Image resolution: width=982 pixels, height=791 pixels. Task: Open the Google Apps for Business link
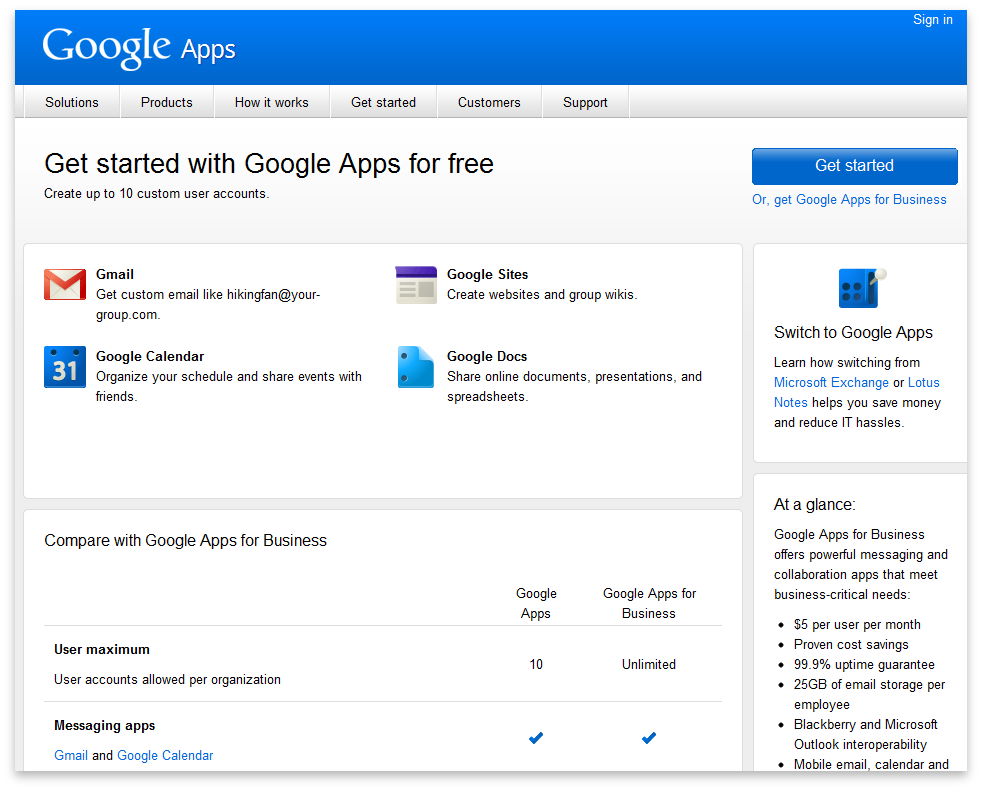point(849,199)
